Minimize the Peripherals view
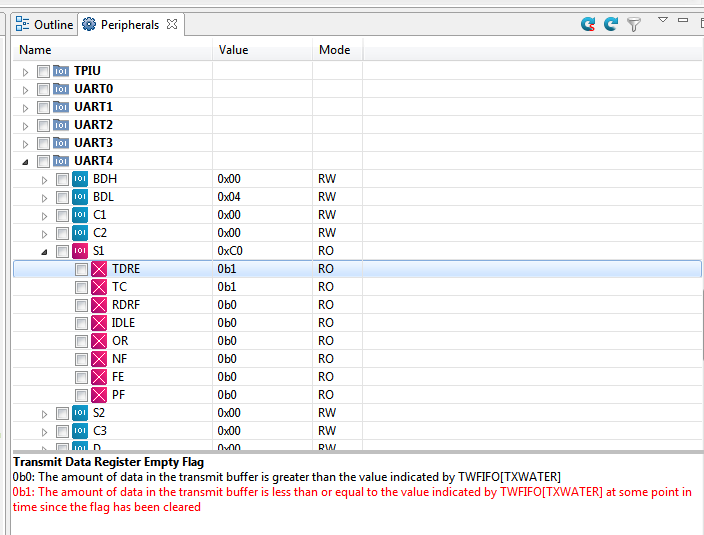The image size is (704, 535). [683, 20]
